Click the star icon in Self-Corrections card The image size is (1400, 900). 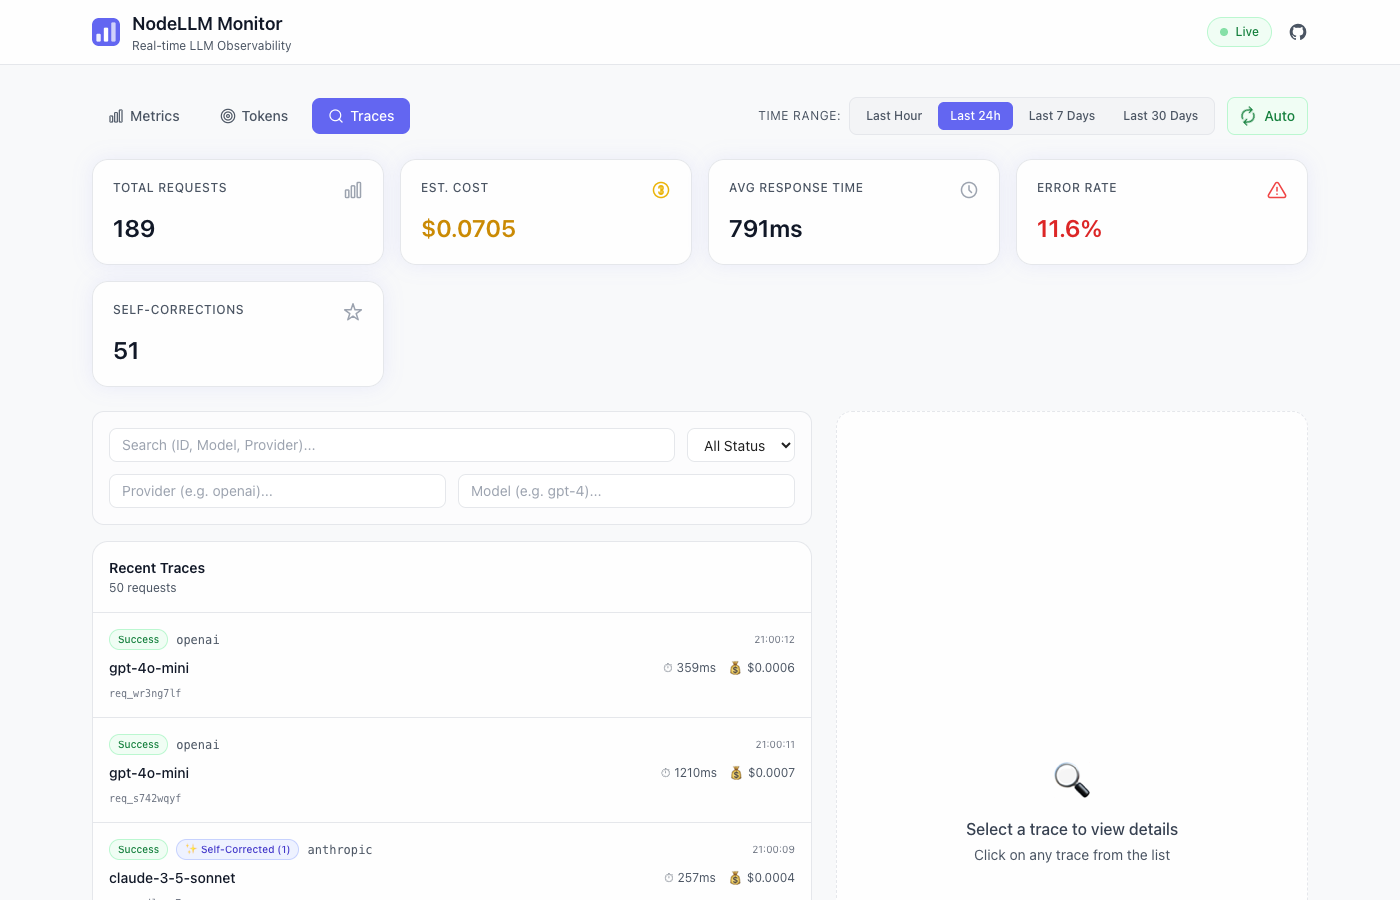point(353,312)
